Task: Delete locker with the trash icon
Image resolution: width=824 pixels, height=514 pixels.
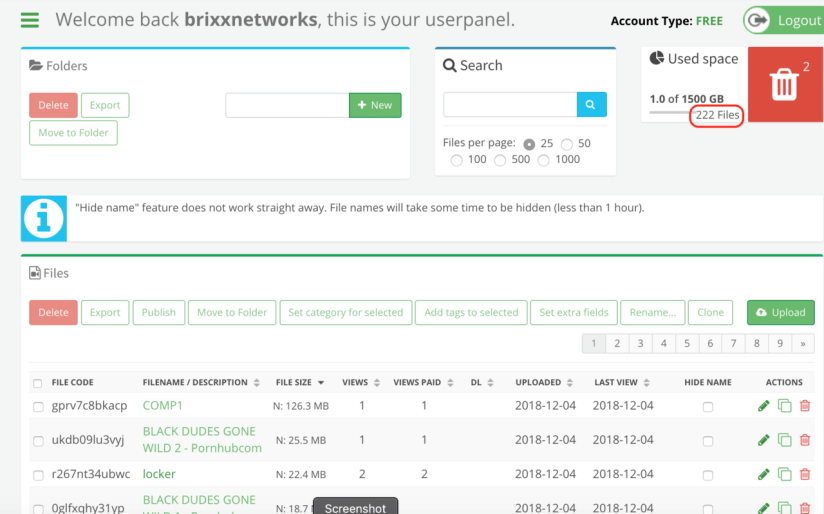Action: pos(805,474)
